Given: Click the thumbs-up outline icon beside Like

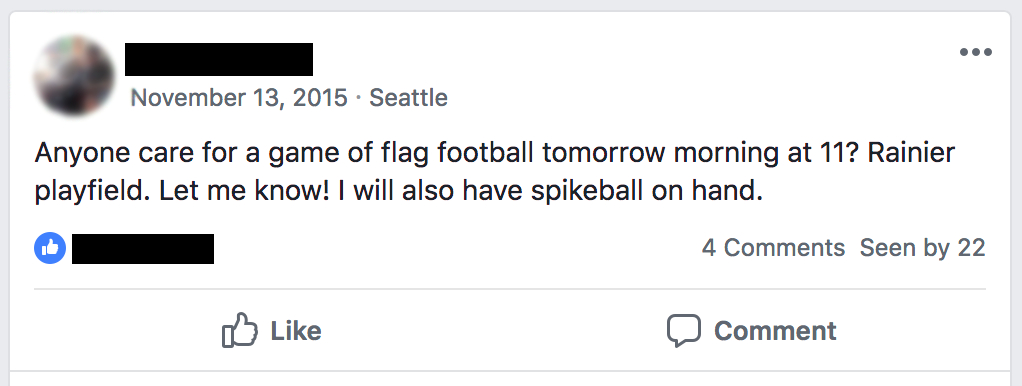Looking at the screenshot, I should pos(240,330).
